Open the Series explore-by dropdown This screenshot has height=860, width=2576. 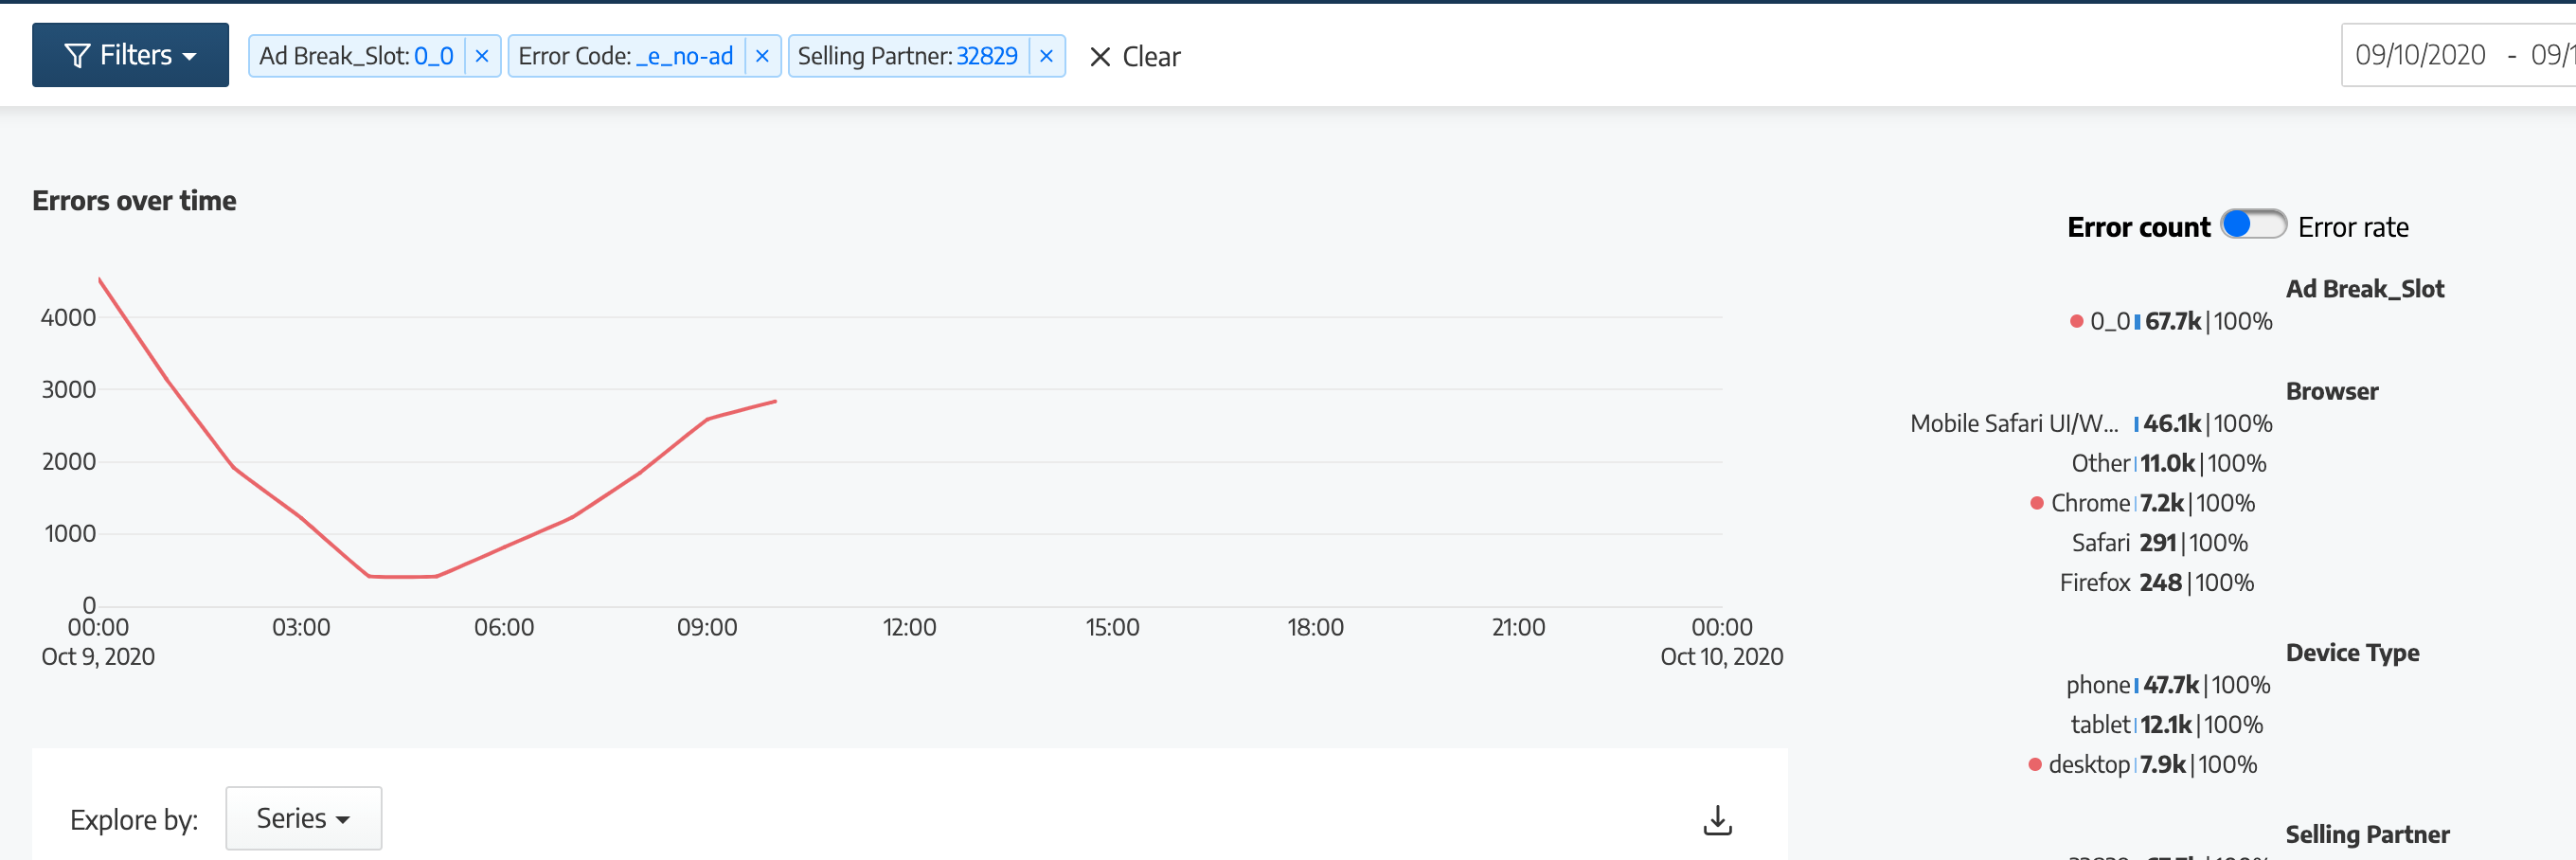click(x=303, y=818)
